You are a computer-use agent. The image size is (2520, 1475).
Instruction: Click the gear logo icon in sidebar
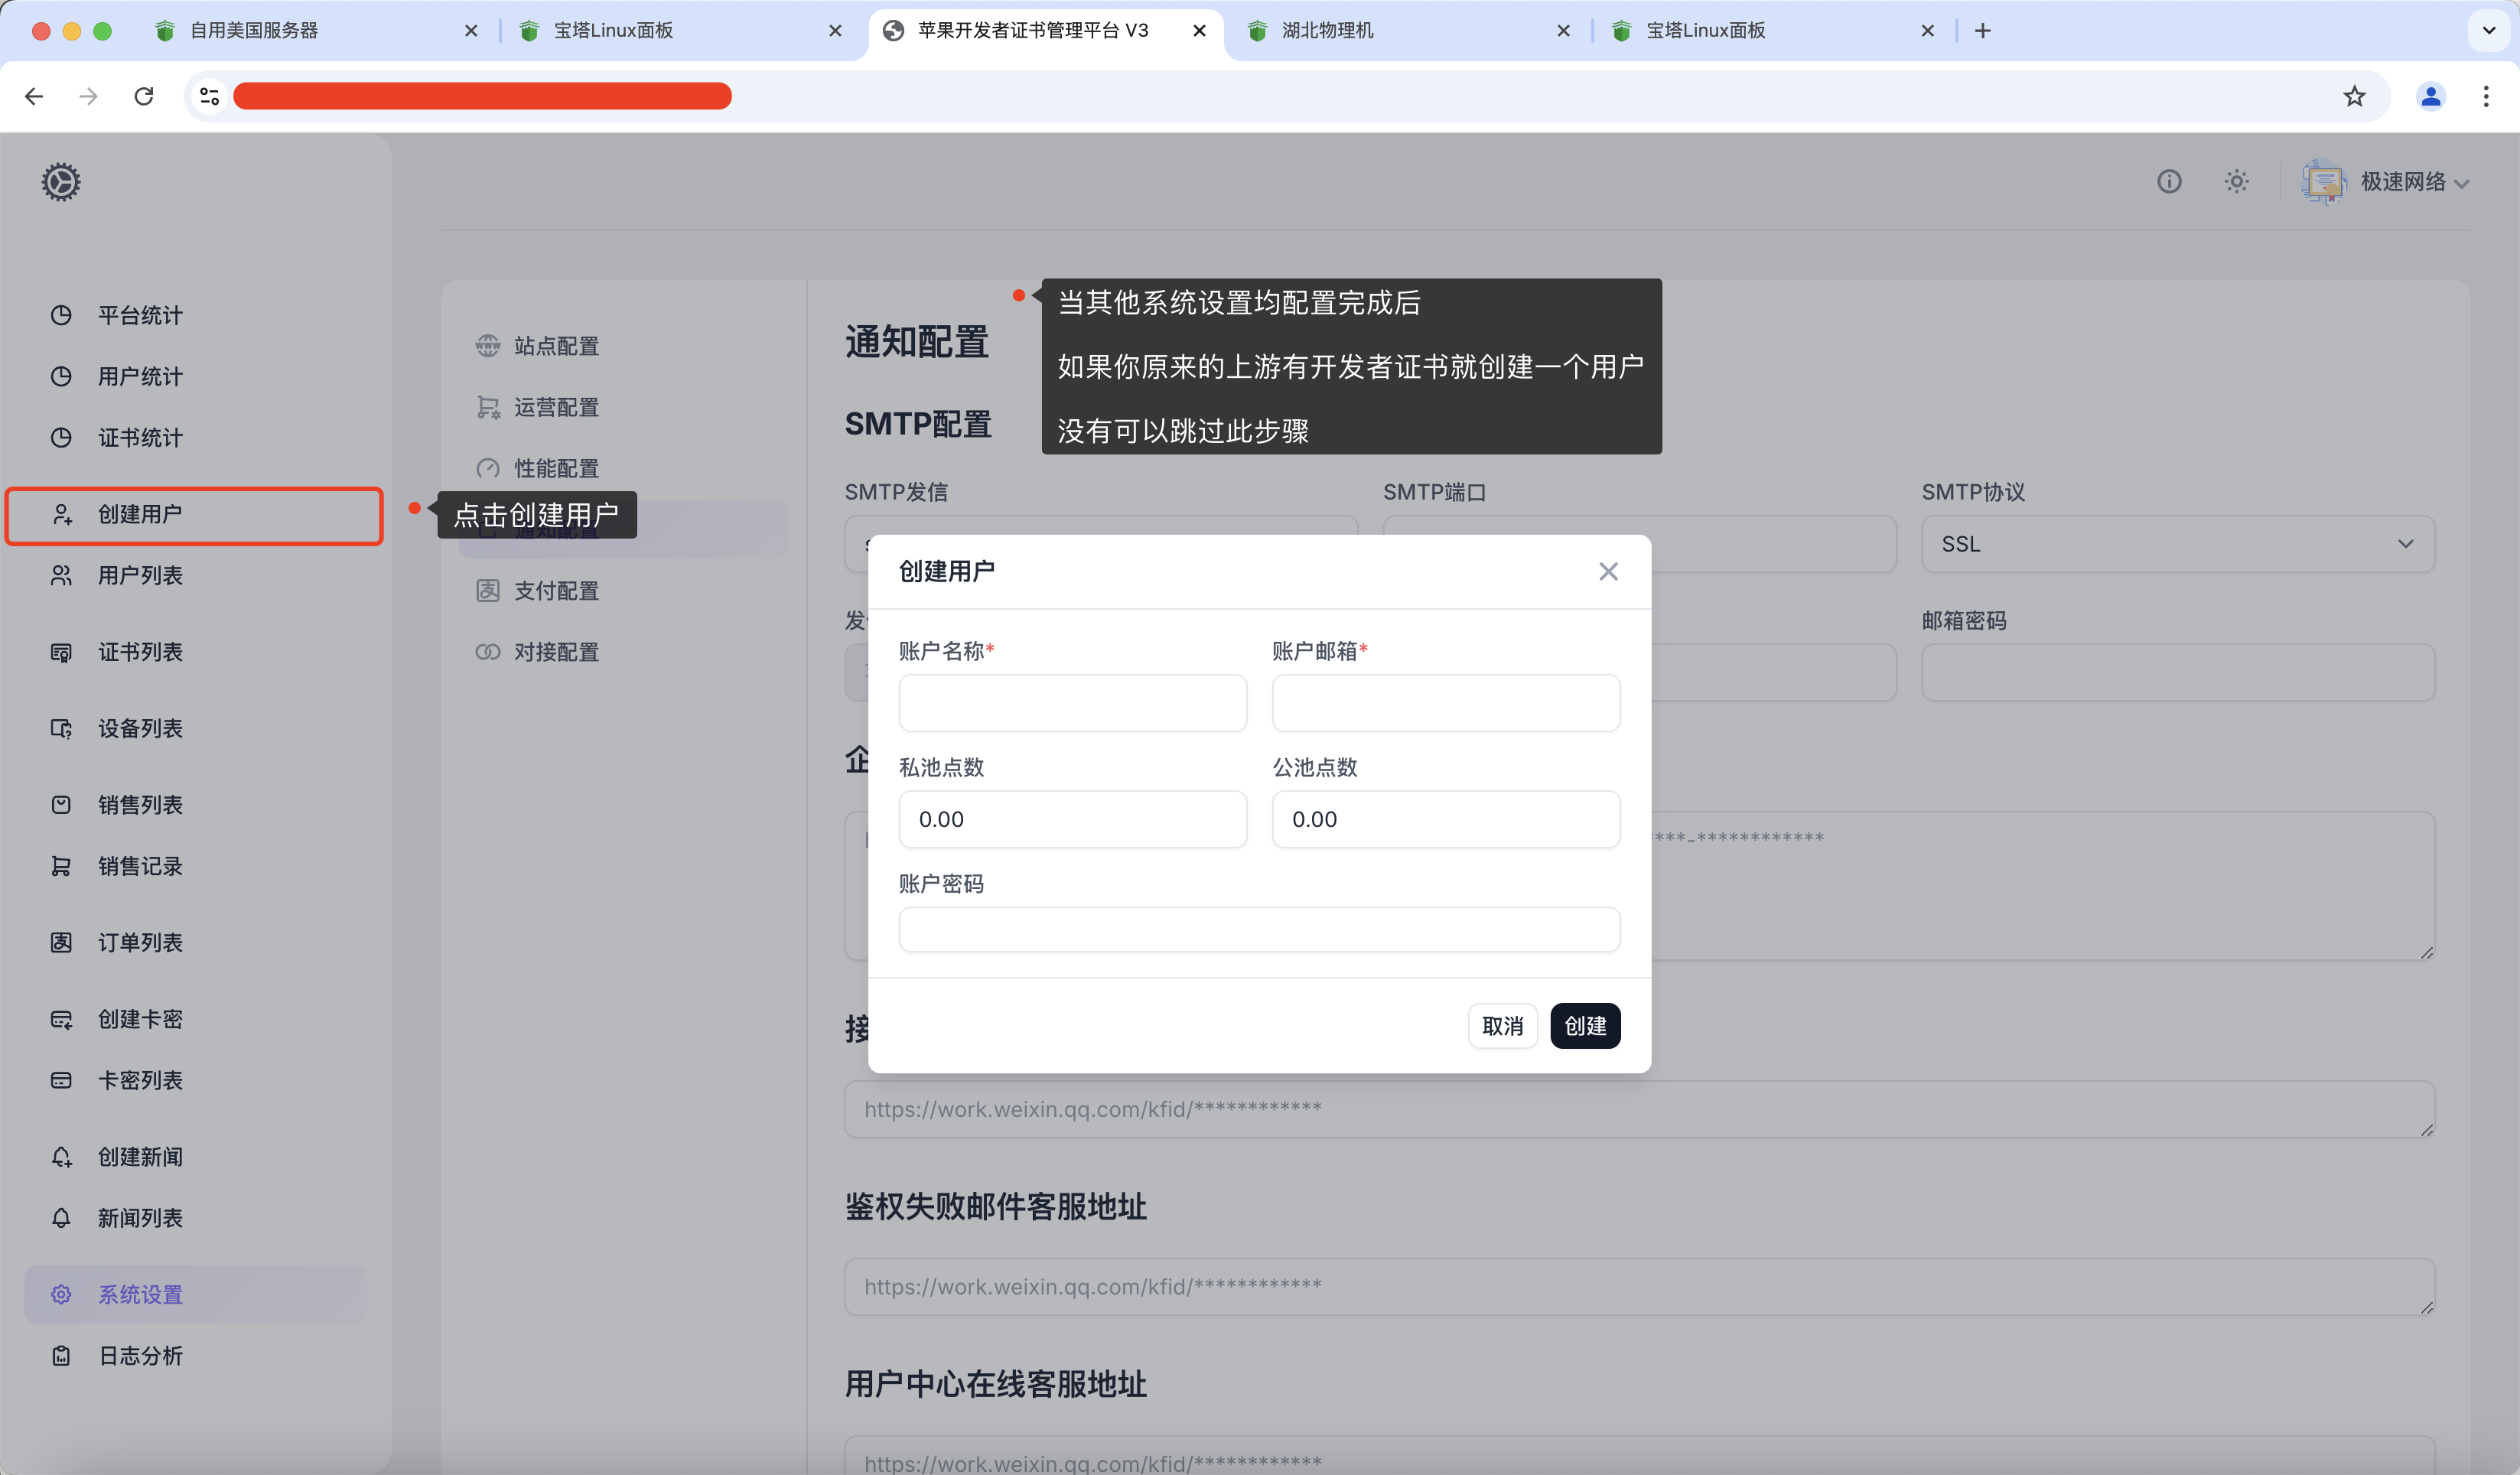pos(61,182)
